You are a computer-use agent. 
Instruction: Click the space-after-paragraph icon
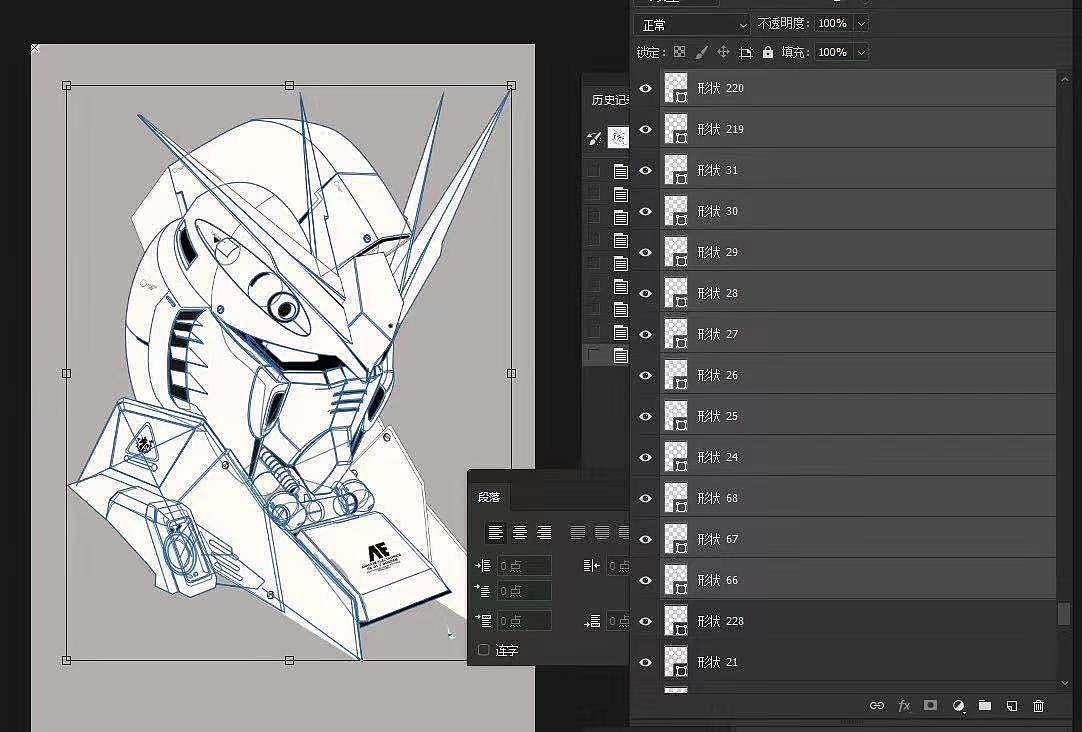(591, 621)
